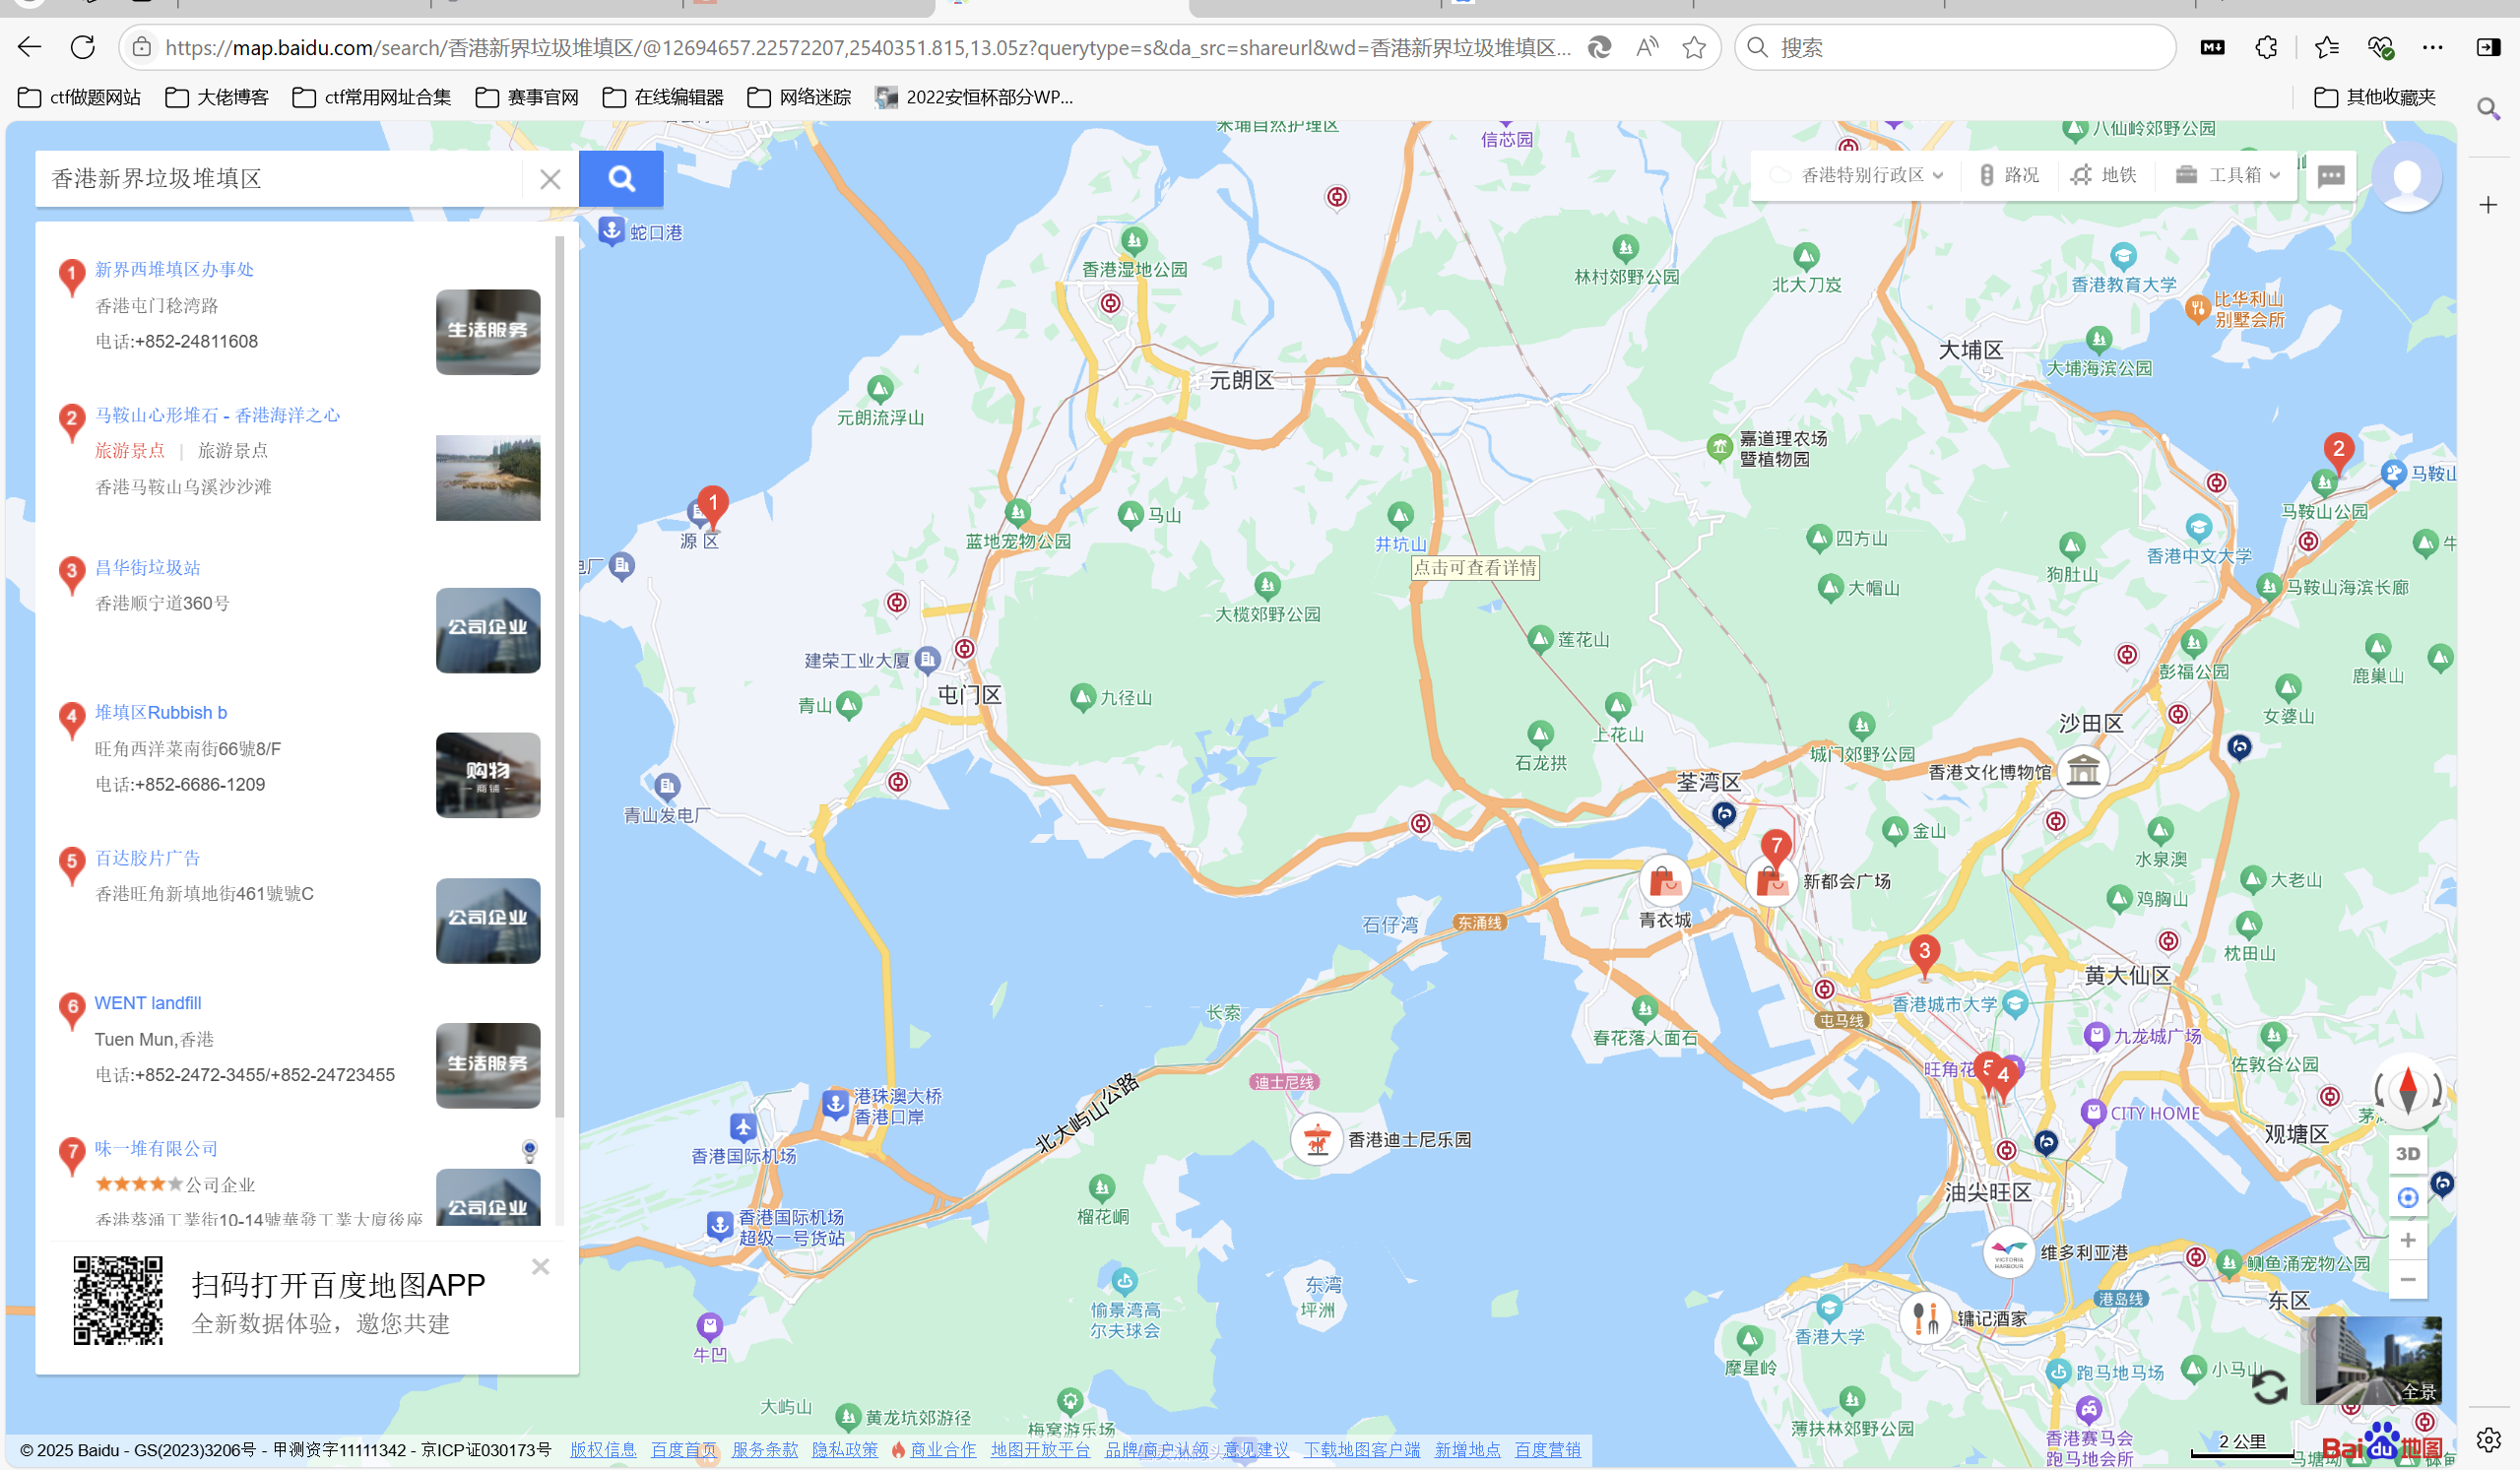
Task: Click the 香港迪士尼乐园 map icon
Action: click(1316, 1139)
